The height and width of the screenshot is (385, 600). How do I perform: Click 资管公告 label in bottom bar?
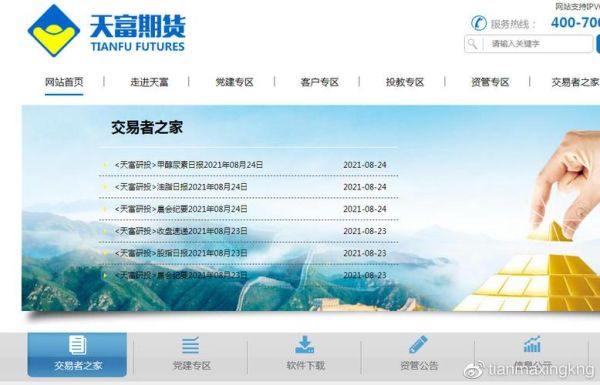click(419, 365)
